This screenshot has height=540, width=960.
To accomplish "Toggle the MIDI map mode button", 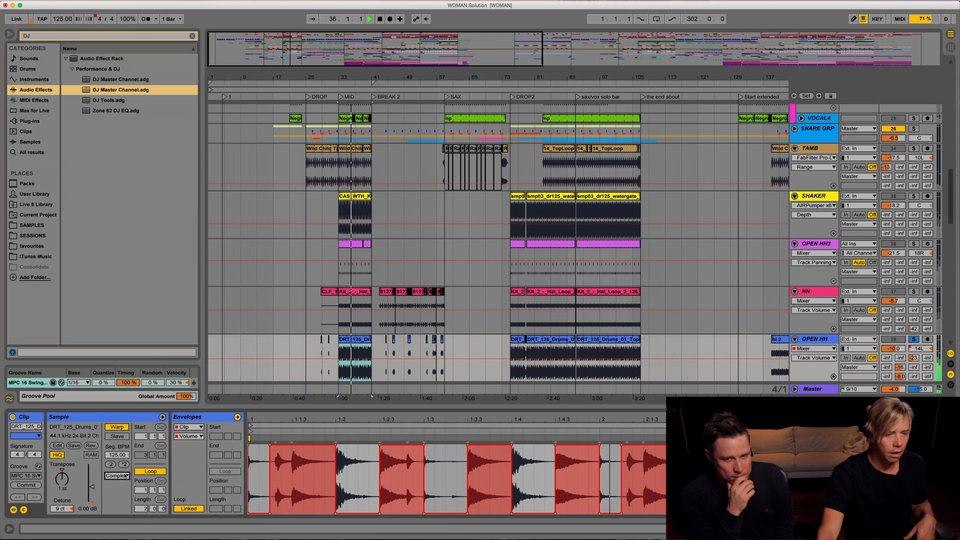I will pos(899,19).
